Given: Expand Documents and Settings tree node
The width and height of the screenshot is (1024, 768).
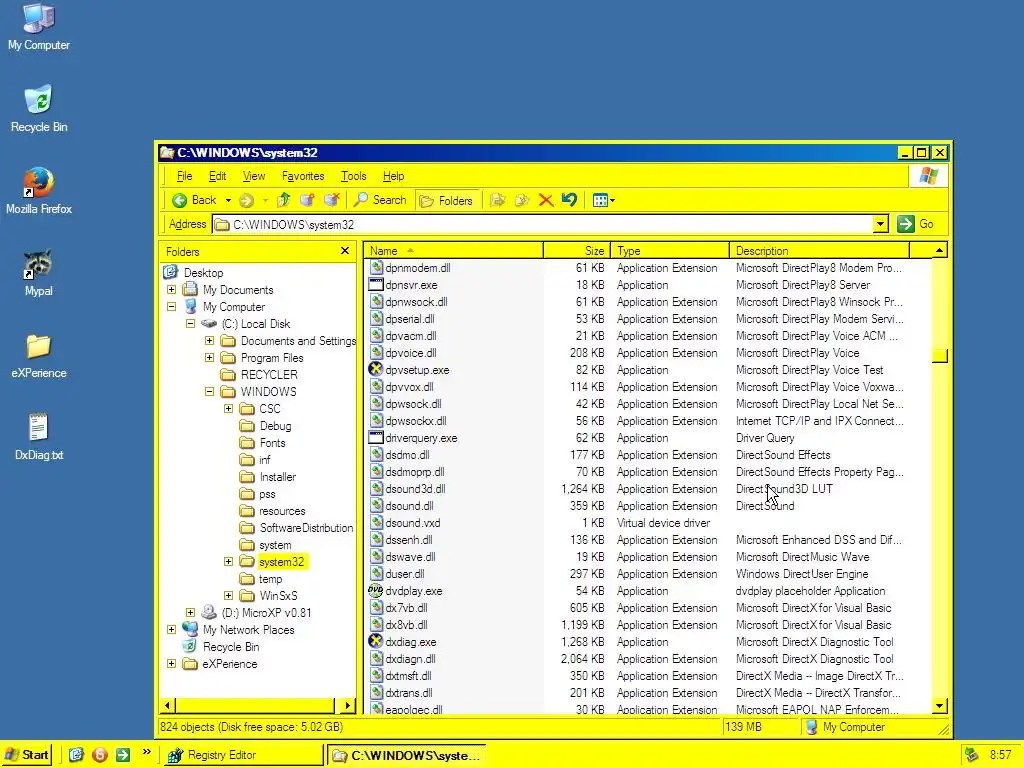Looking at the screenshot, I should pyautogui.click(x=209, y=340).
